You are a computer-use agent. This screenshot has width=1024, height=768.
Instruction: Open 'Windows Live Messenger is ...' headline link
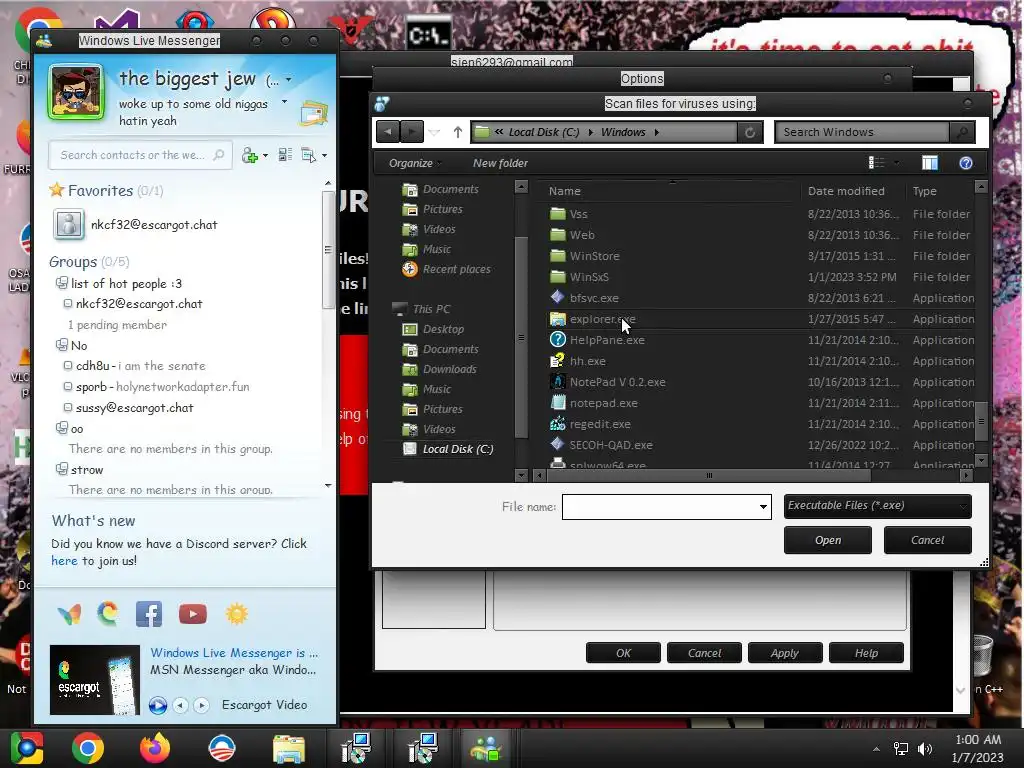[x=234, y=653]
